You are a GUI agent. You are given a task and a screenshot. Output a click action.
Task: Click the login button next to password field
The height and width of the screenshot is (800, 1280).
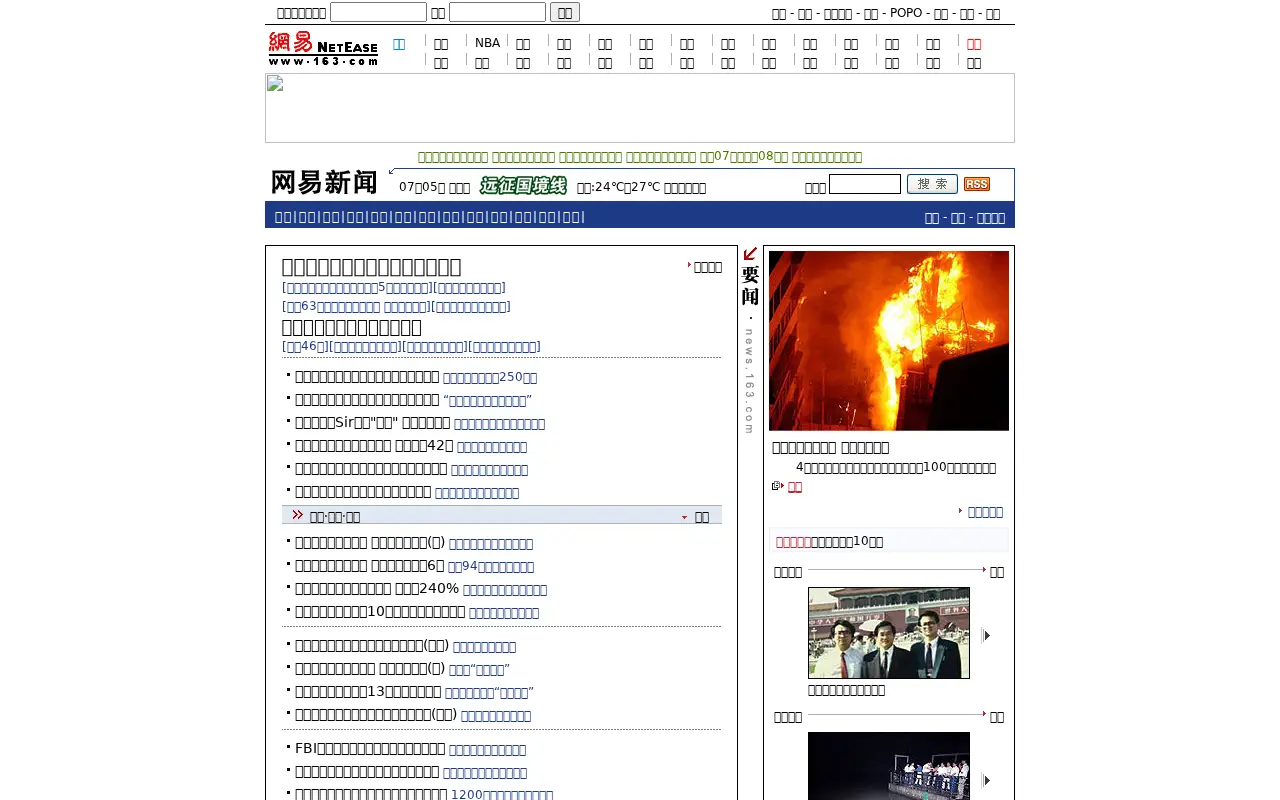pos(565,12)
